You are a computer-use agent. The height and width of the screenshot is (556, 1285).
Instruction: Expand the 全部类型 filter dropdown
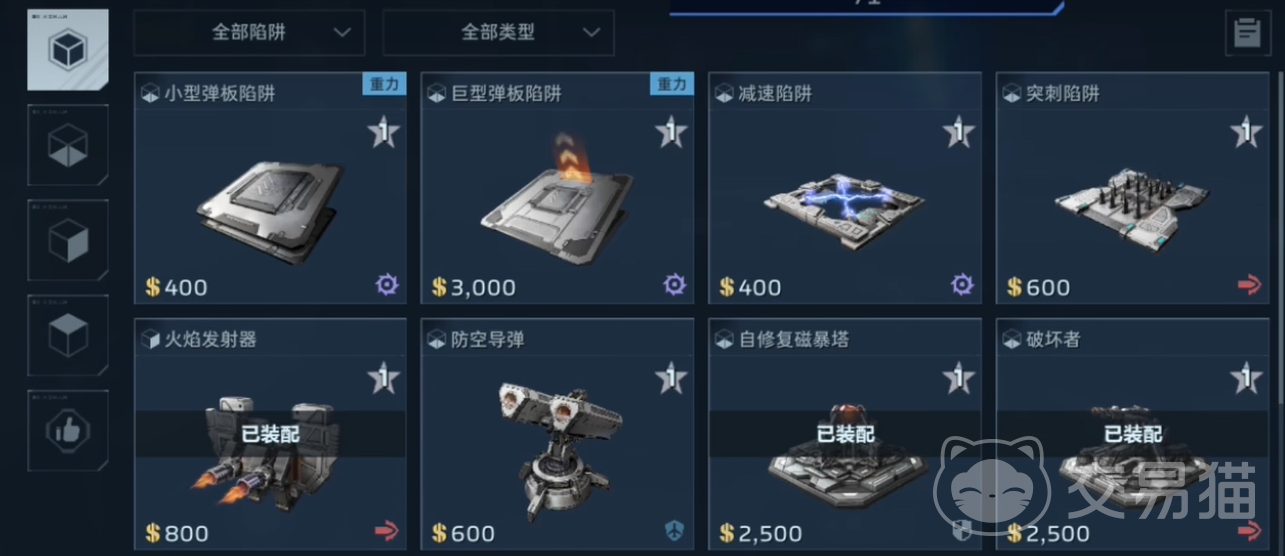499,32
